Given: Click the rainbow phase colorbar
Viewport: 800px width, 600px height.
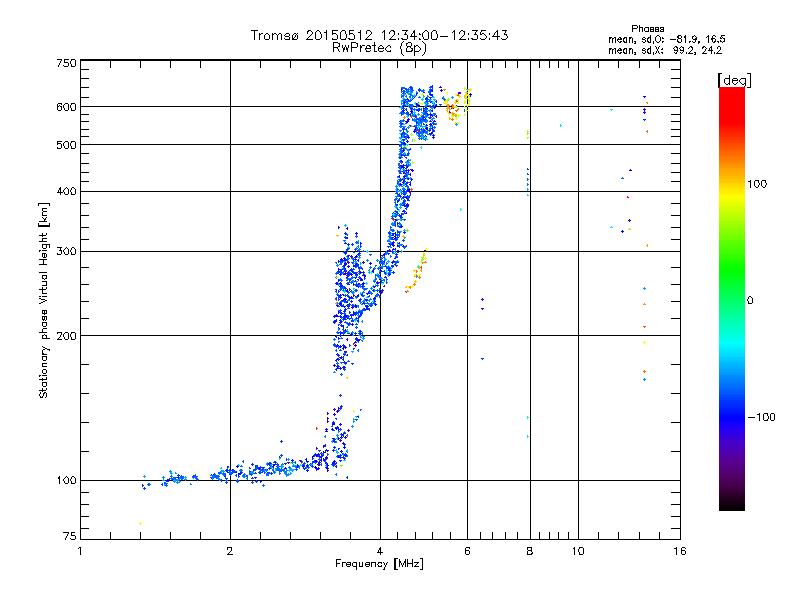Looking at the screenshot, I should coord(732,299).
